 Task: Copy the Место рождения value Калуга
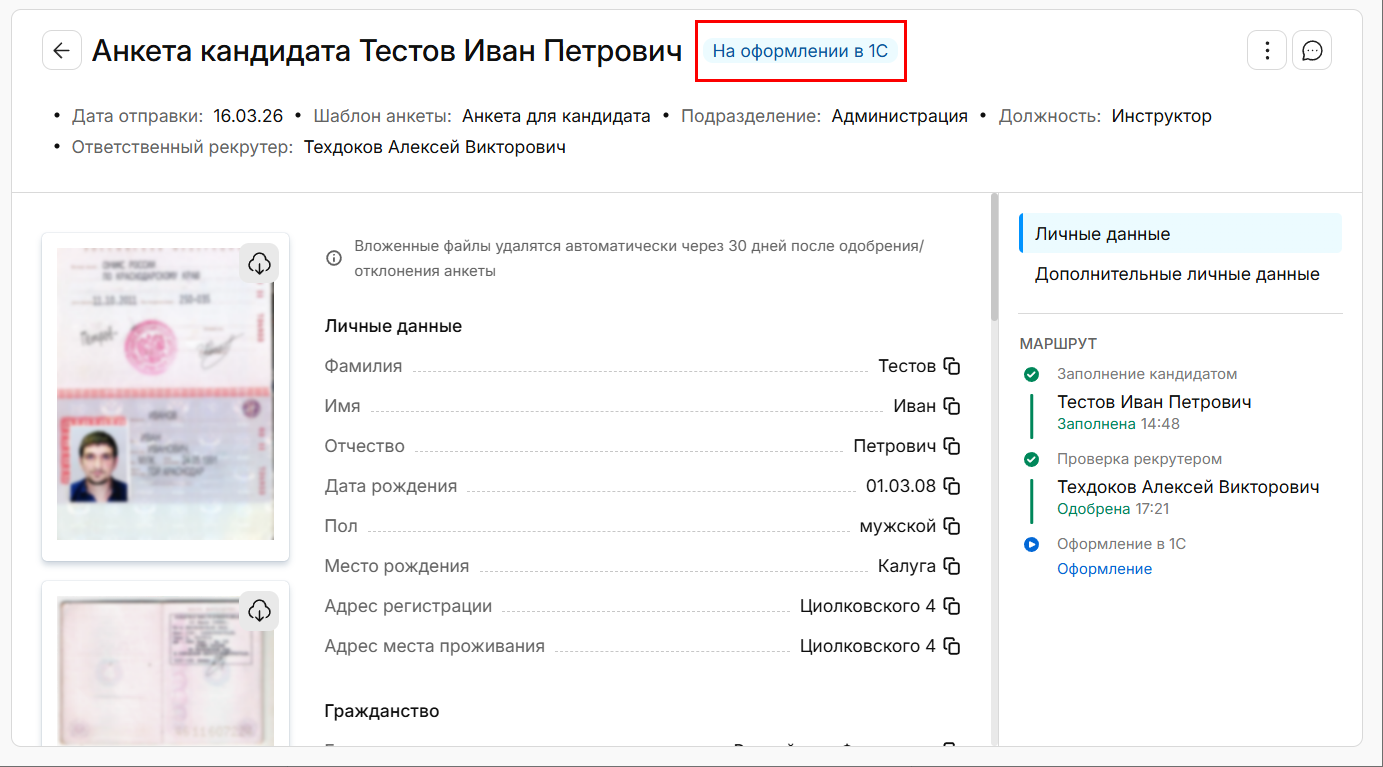(x=952, y=566)
